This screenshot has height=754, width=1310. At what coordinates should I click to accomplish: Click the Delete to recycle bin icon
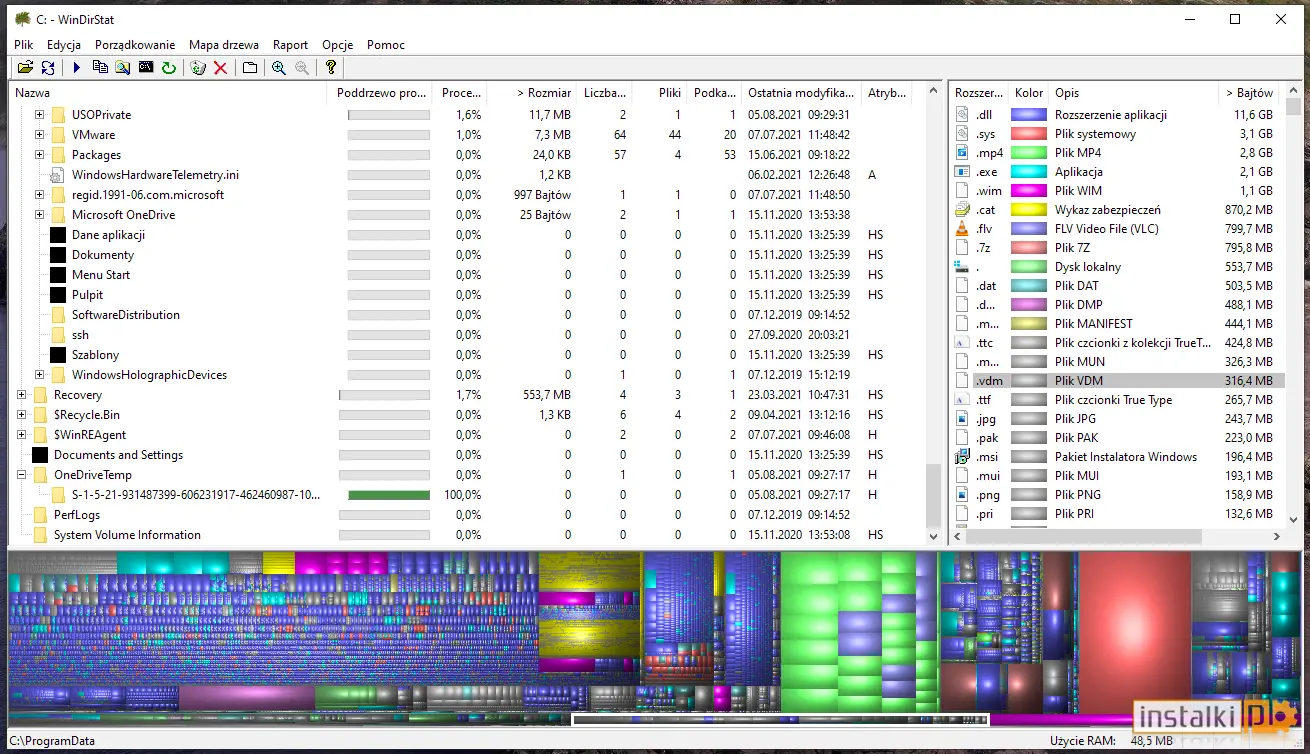198,67
